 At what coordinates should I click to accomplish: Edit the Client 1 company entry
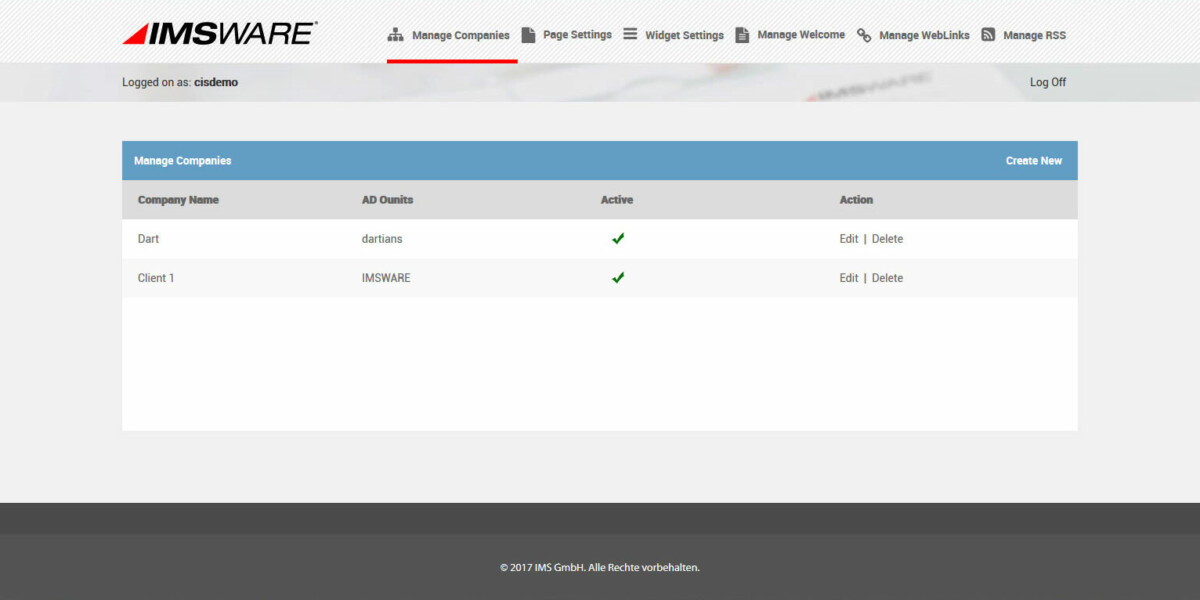pos(848,277)
